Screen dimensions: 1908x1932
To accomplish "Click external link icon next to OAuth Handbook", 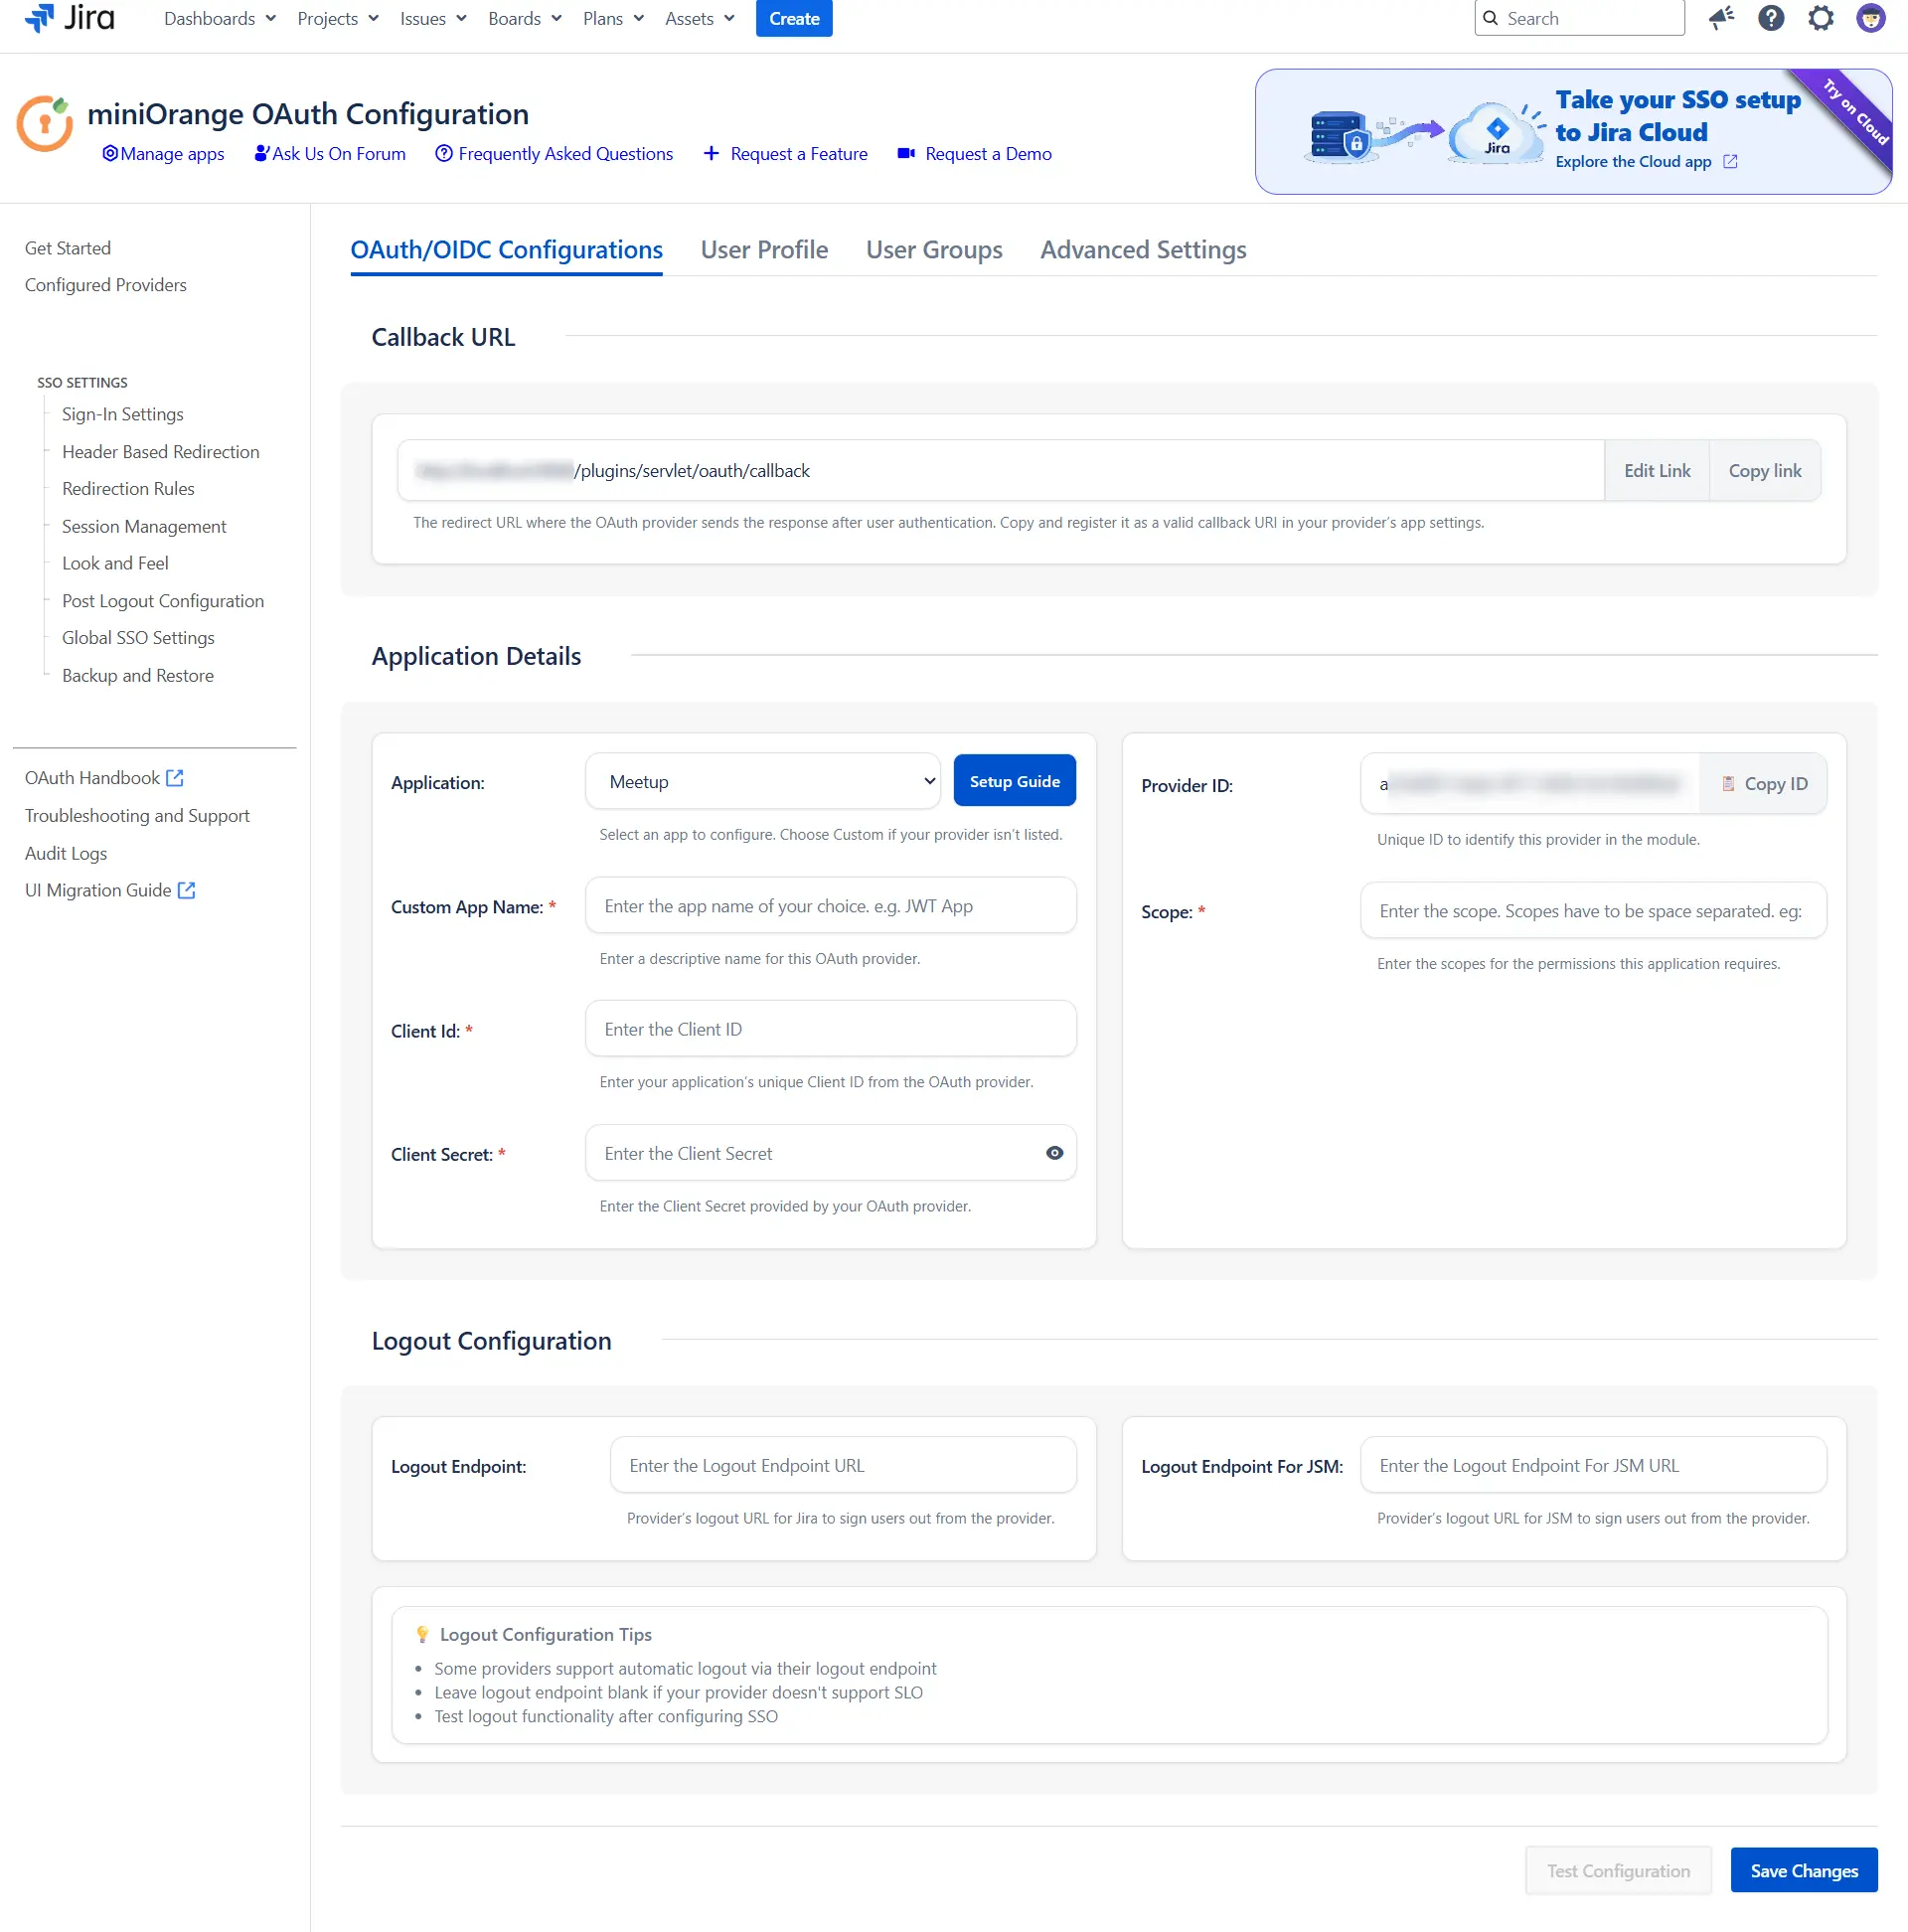I will pos(175,778).
